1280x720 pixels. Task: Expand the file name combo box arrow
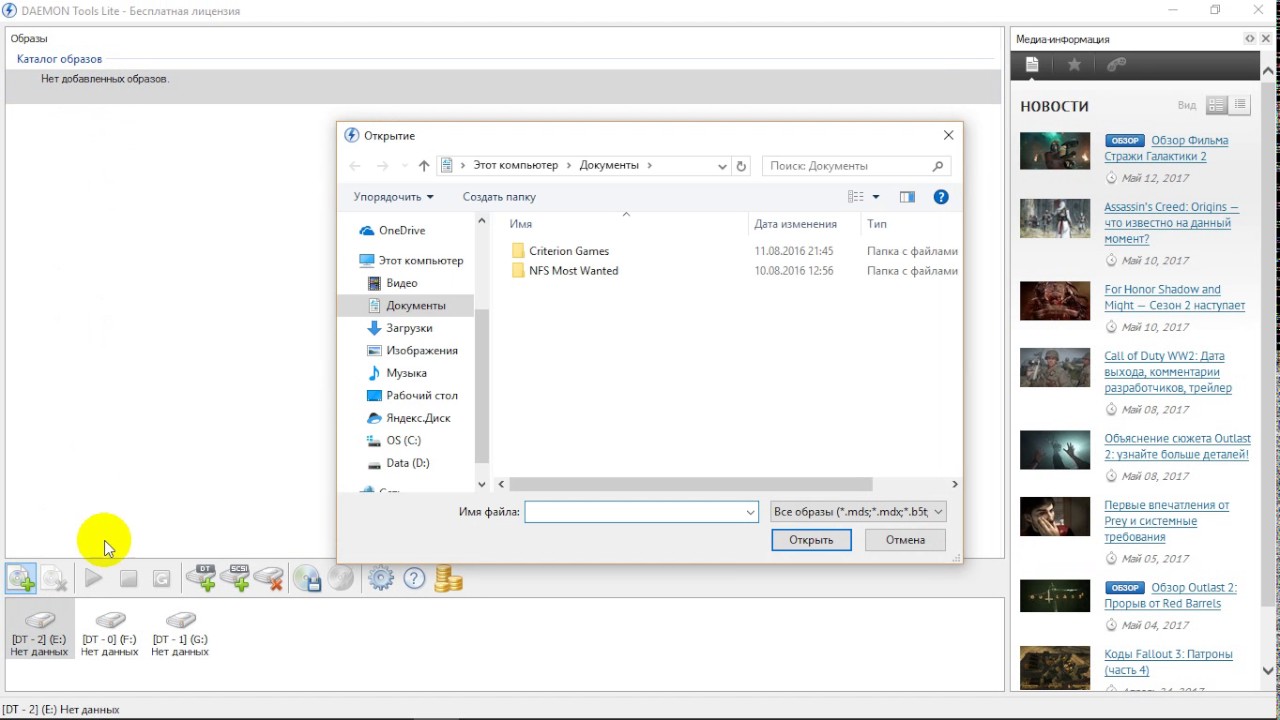pos(750,512)
